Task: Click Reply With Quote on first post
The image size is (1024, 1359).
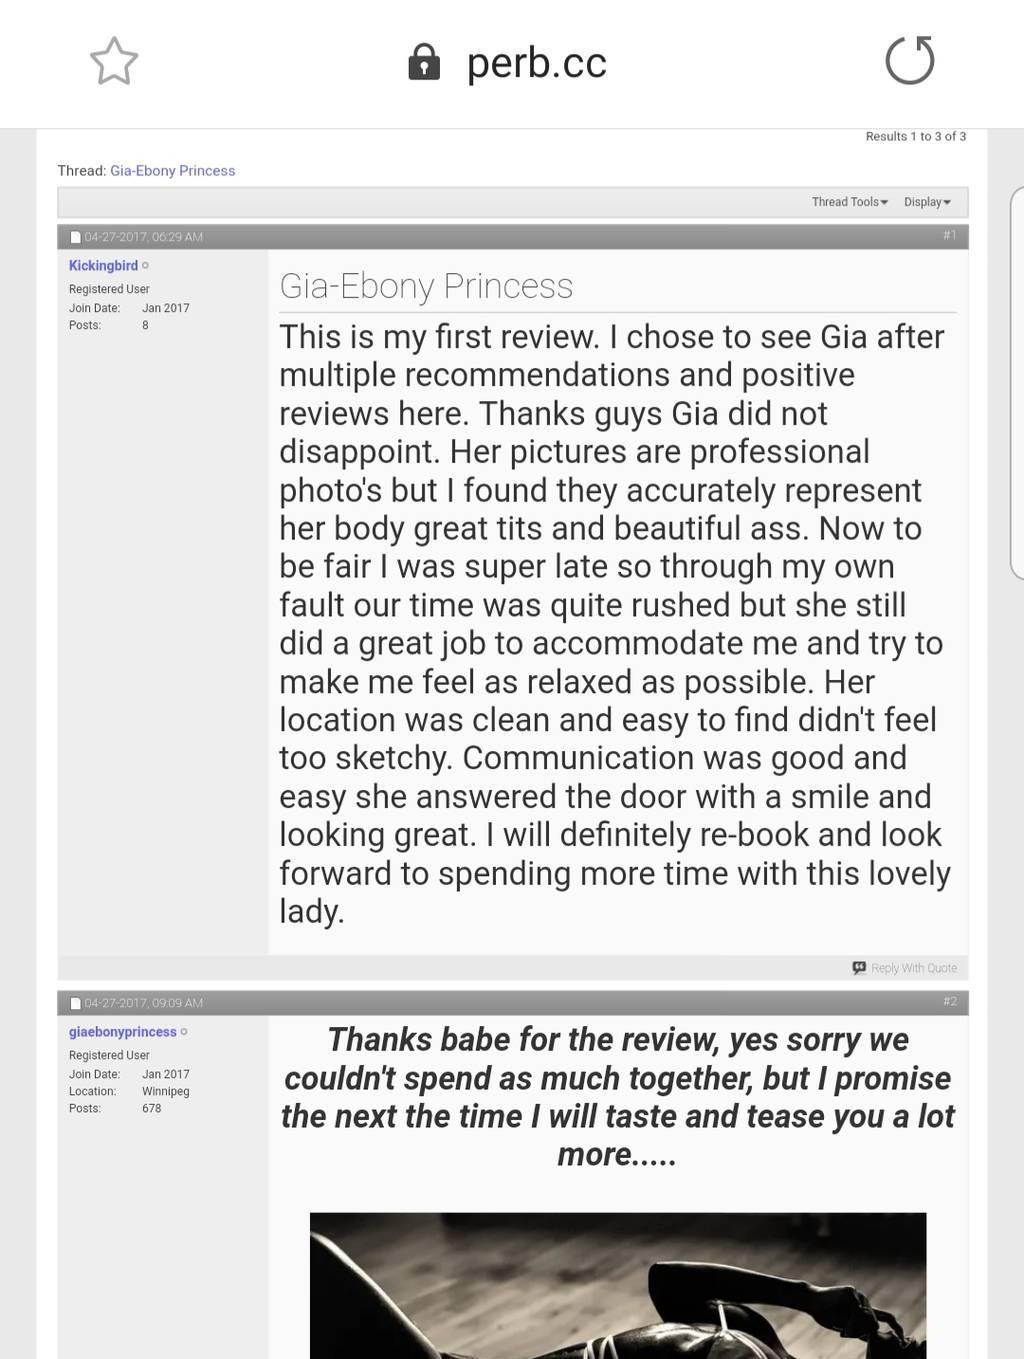Action: 905,968
